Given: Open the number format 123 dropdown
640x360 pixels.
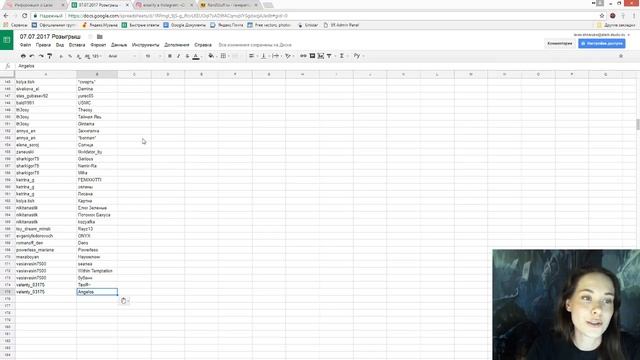Looking at the screenshot, I should (96, 56).
